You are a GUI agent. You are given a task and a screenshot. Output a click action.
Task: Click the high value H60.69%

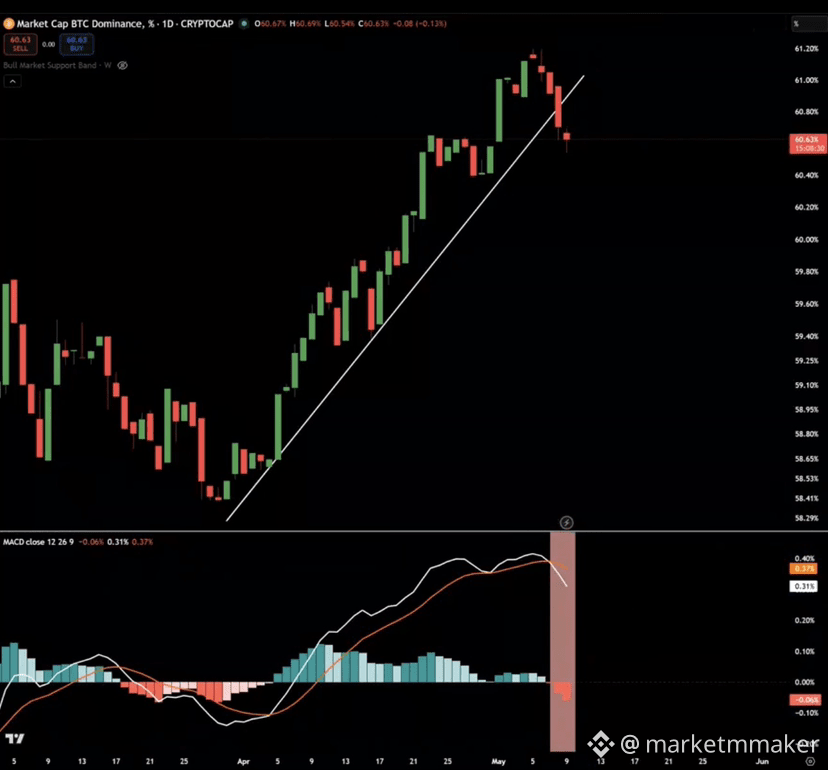point(305,24)
